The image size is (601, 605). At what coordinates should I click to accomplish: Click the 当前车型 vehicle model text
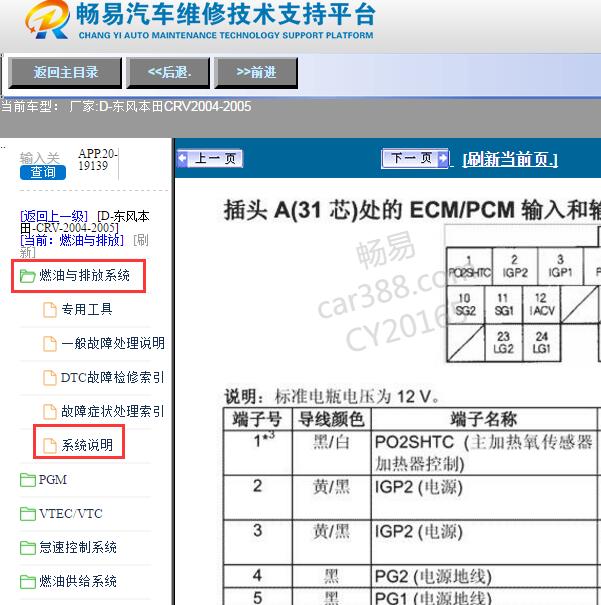(126, 106)
